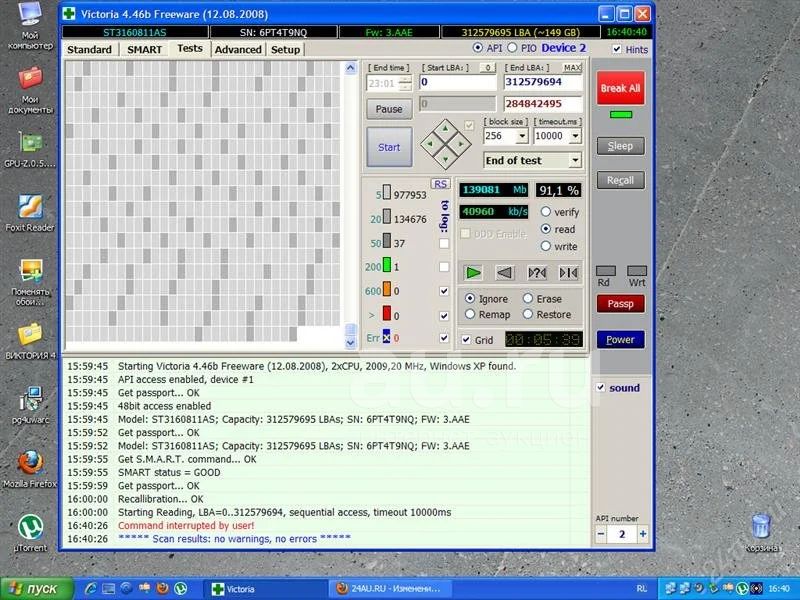This screenshot has height=600, width=800.
Task: Click Internet Explorer quick launch icon
Action: pos(91,588)
